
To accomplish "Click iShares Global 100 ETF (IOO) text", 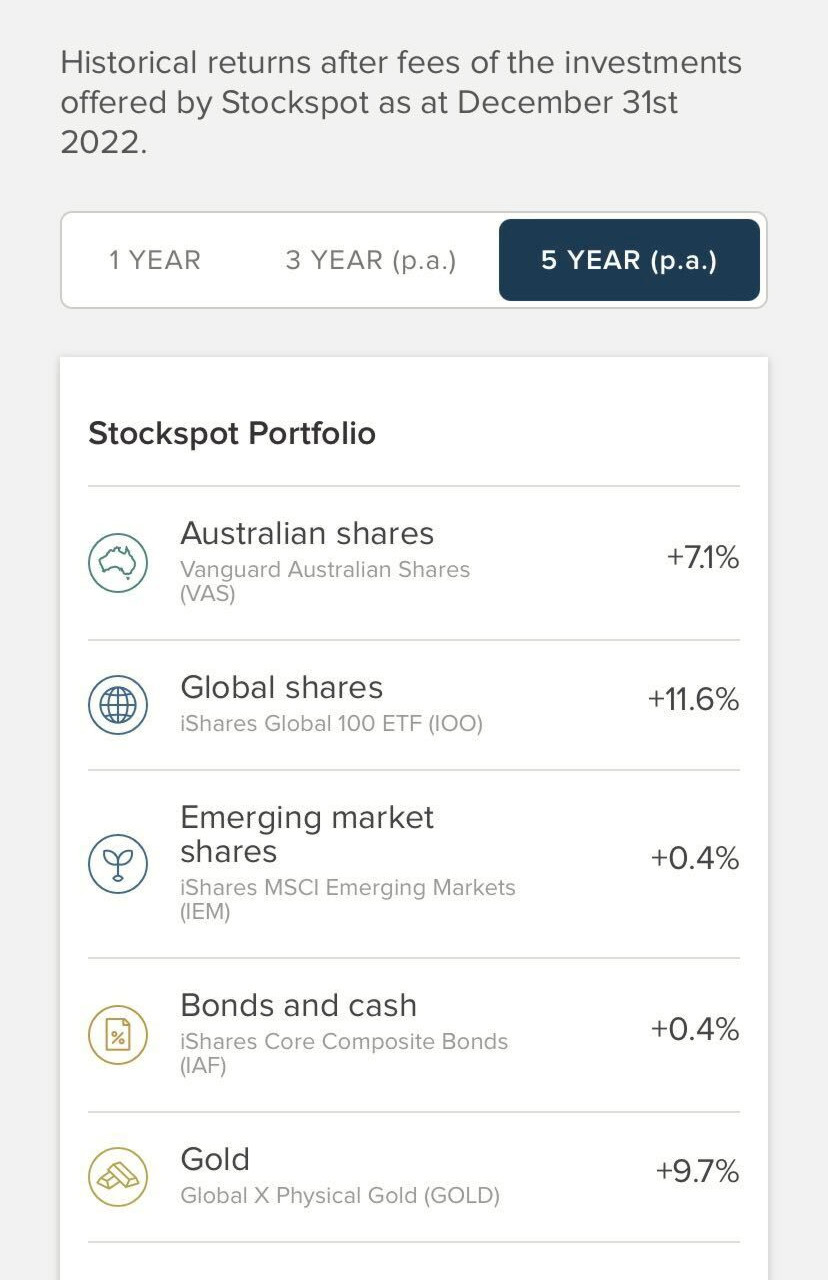I will click(331, 723).
